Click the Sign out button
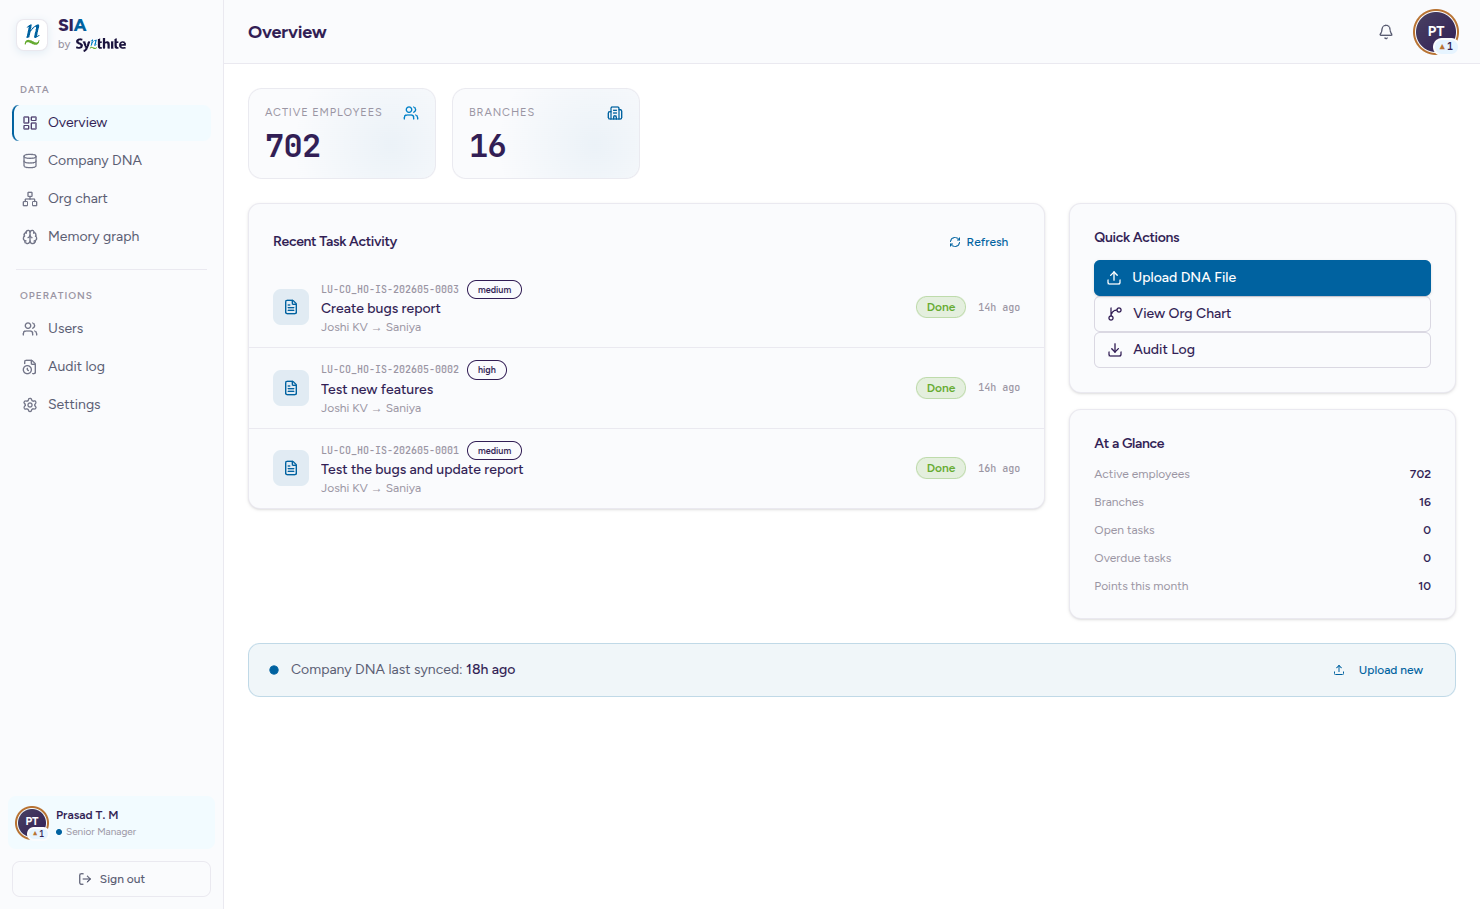Viewport: 1480px width, 909px height. 112,879
